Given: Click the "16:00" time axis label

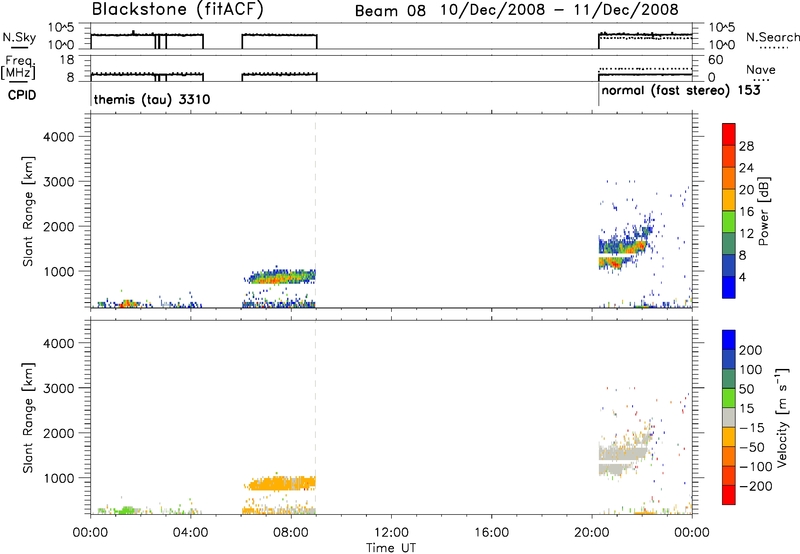Looking at the screenshot, I should [491, 533].
